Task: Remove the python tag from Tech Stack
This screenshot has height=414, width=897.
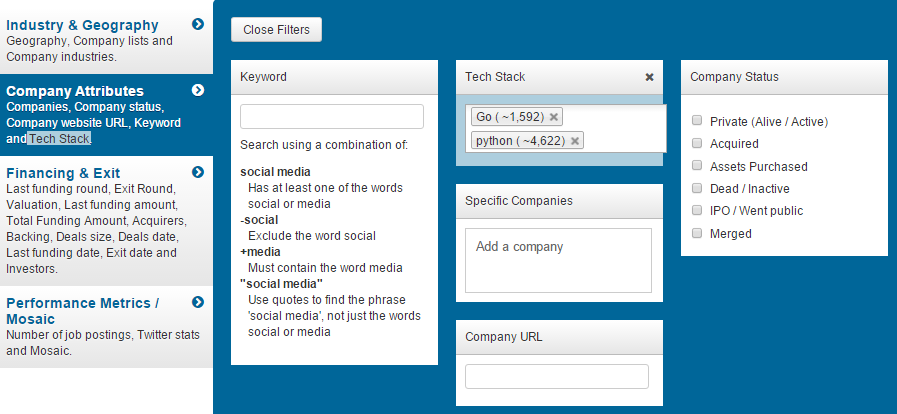Action: [x=575, y=141]
